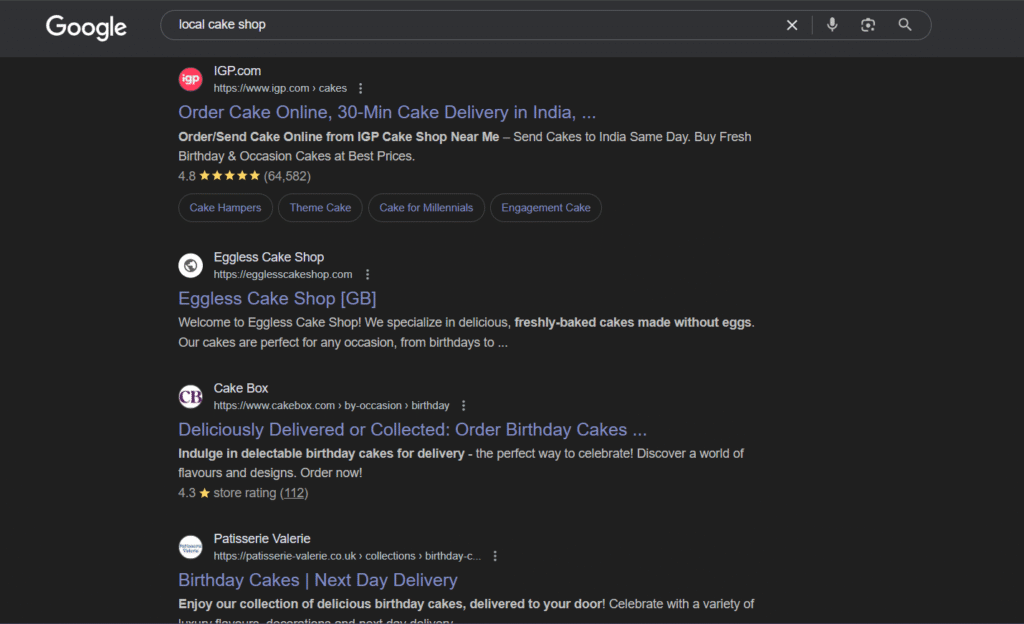The image size is (1024, 624).
Task: Open the 'Eggless Cake Shop [GB]' result
Action: 277,298
